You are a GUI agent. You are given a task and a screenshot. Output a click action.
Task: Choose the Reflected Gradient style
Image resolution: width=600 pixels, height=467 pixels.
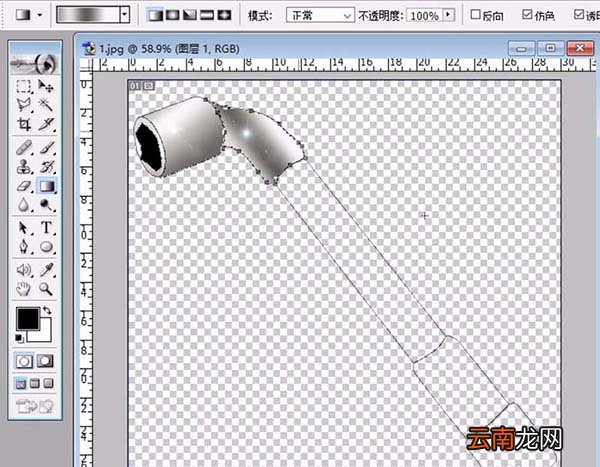coord(207,15)
